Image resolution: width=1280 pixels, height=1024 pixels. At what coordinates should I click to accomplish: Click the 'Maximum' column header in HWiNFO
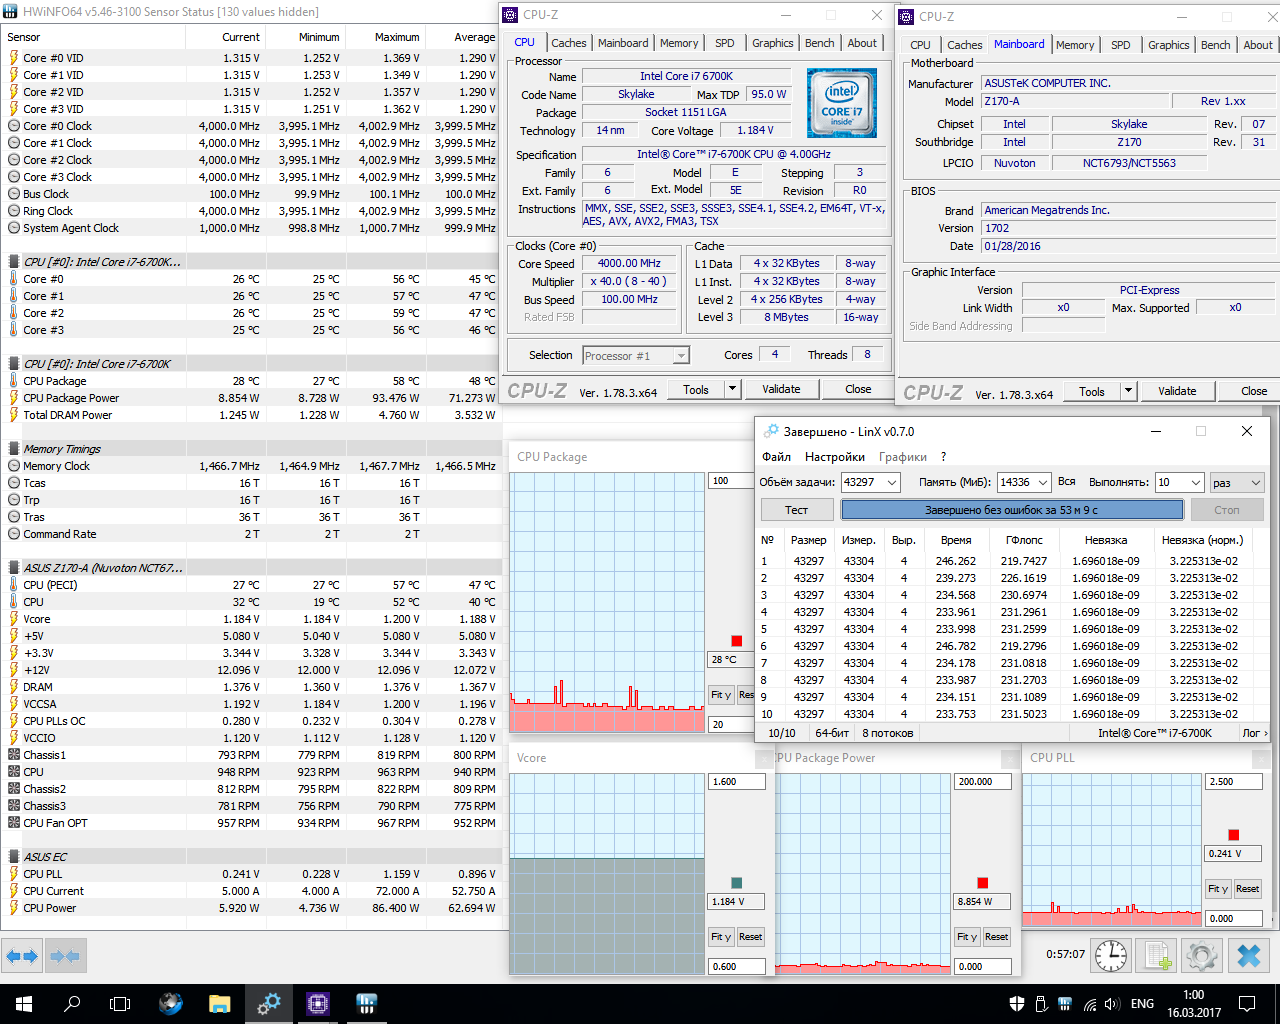tap(384, 37)
